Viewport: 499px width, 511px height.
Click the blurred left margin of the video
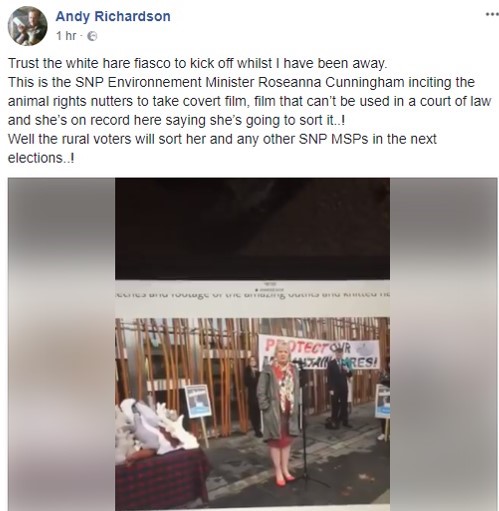click(62, 344)
